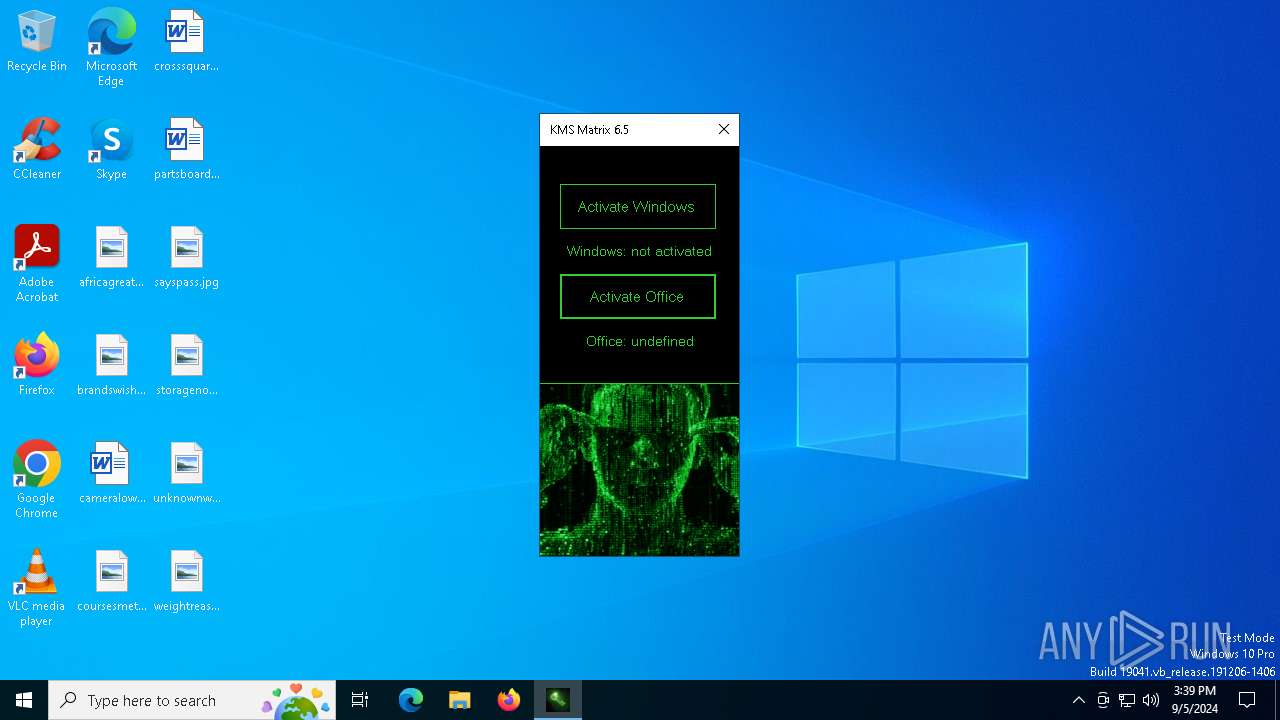The height and width of the screenshot is (720, 1280).
Task: Show hidden system tray icons
Action: 1078,700
